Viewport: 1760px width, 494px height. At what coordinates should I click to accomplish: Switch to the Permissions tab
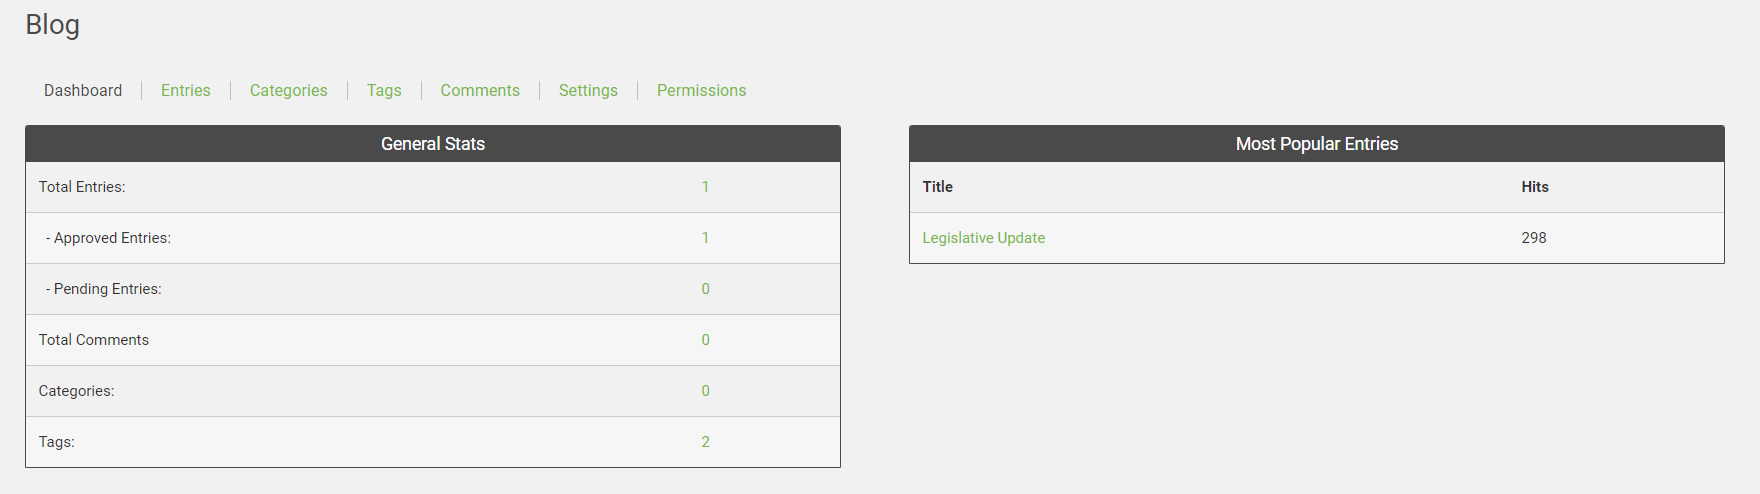coord(701,90)
